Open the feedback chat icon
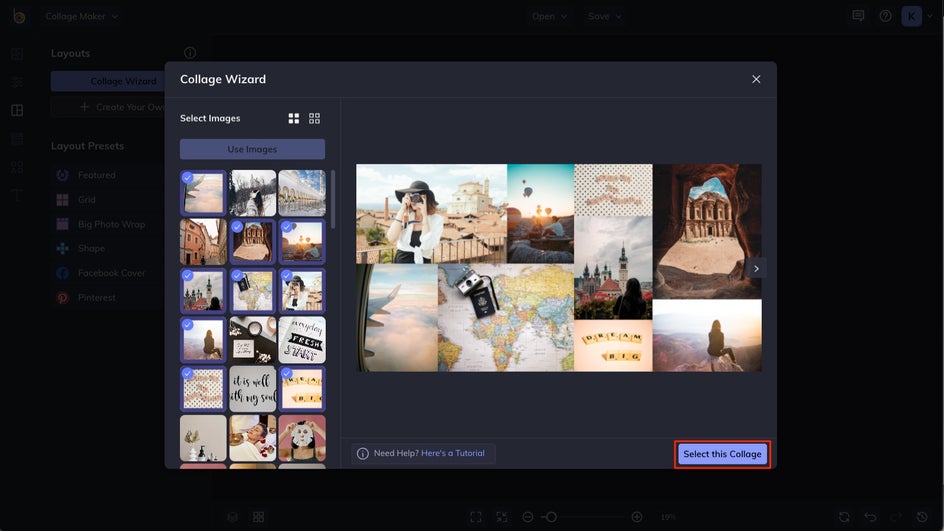The width and height of the screenshot is (944, 531). pyautogui.click(x=859, y=16)
